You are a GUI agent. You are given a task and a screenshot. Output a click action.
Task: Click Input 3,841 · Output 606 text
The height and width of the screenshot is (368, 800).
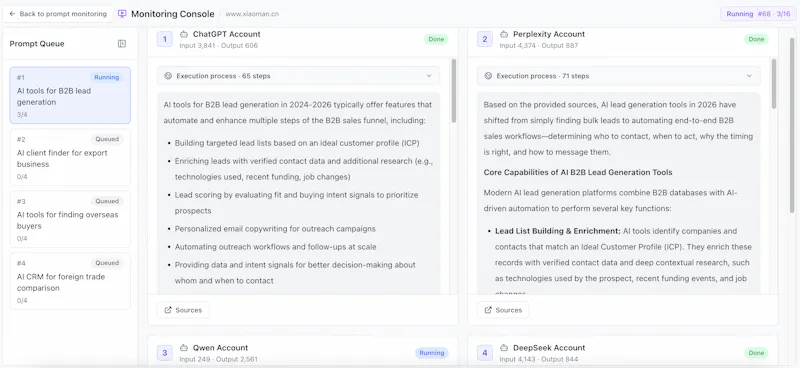218,46
